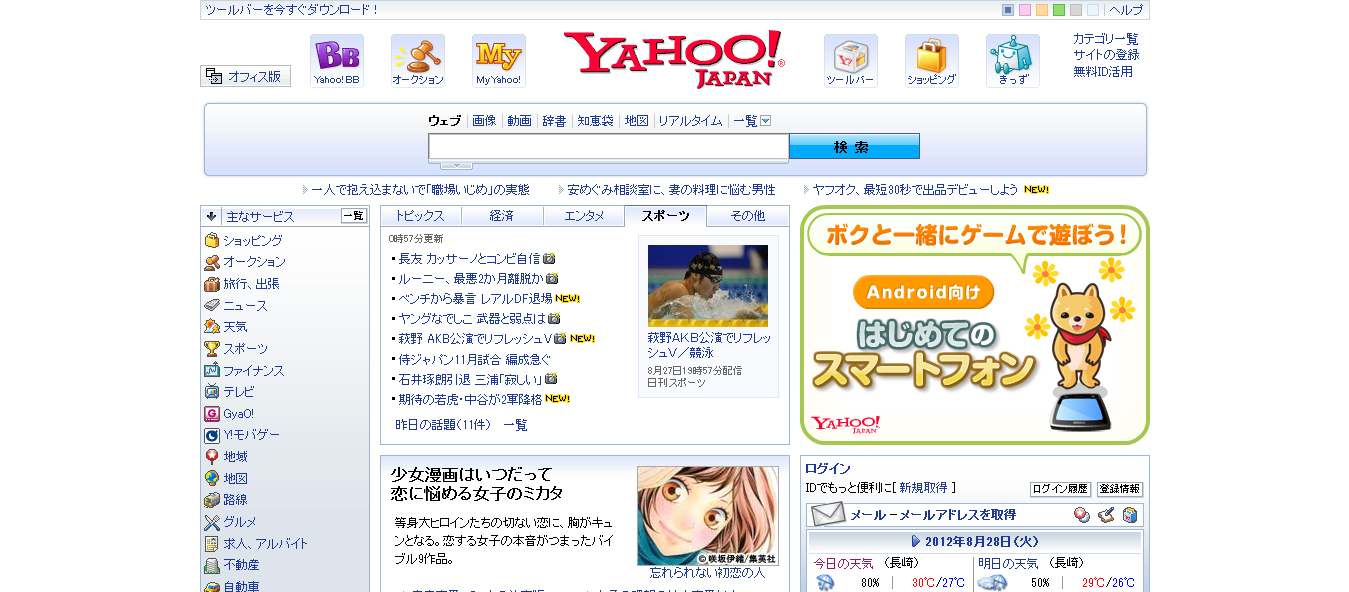The height and width of the screenshot is (592, 1349).
Task: Switch to the エンタメ tab
Action: coord(584,216)
